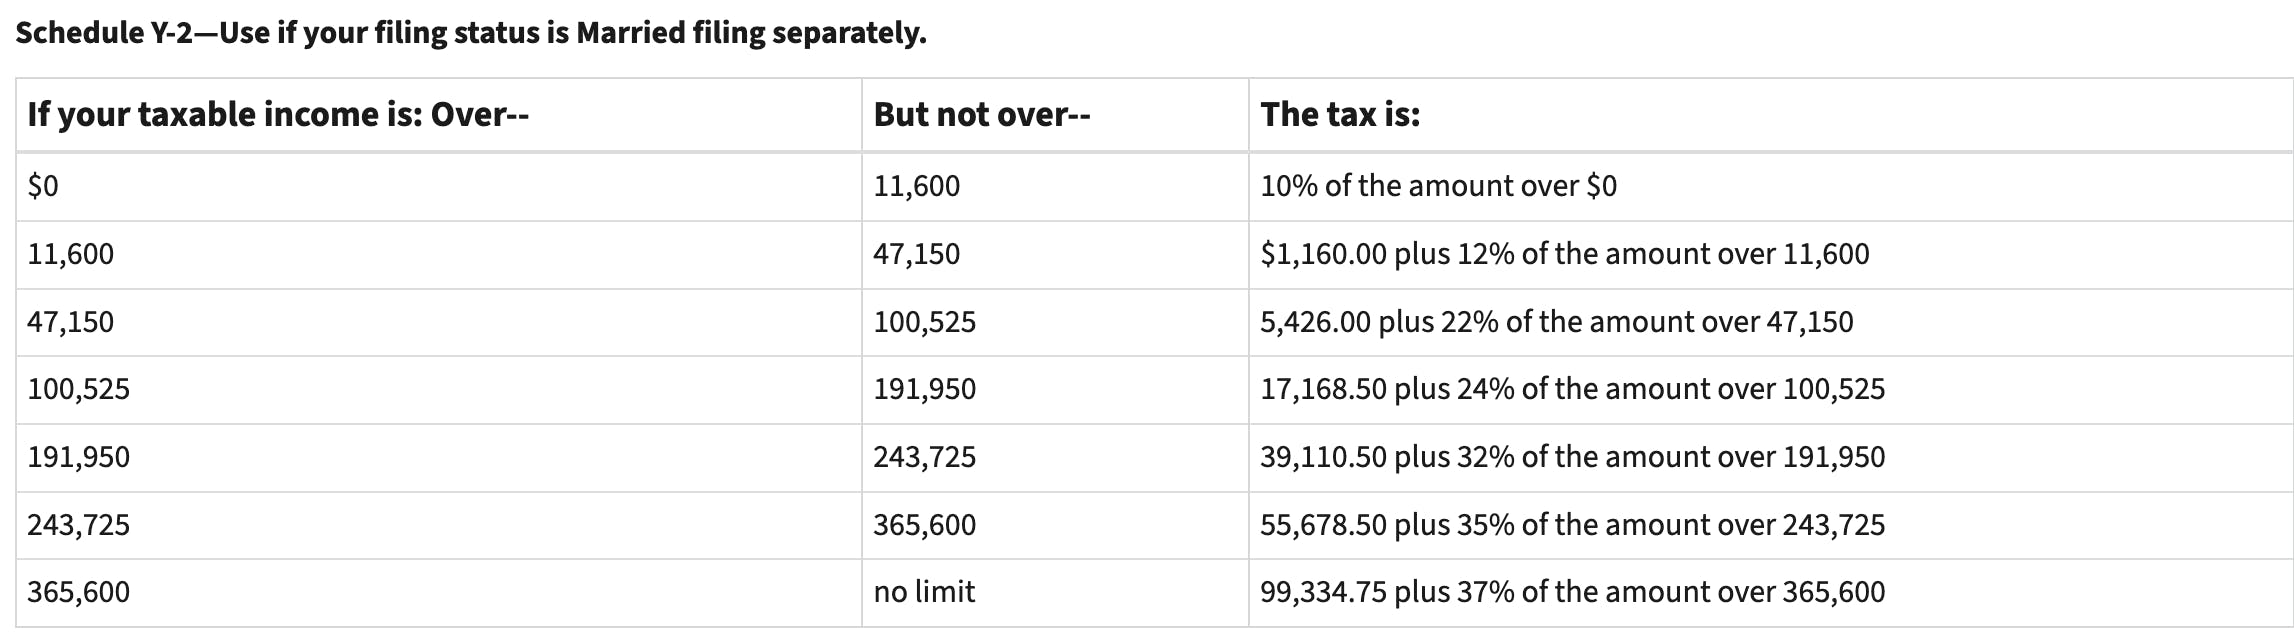Viewport: 2294px width, 634px height.
Task: Click the "$1,160.00 plus 12%" tax cell
Action: [1564, 254]
